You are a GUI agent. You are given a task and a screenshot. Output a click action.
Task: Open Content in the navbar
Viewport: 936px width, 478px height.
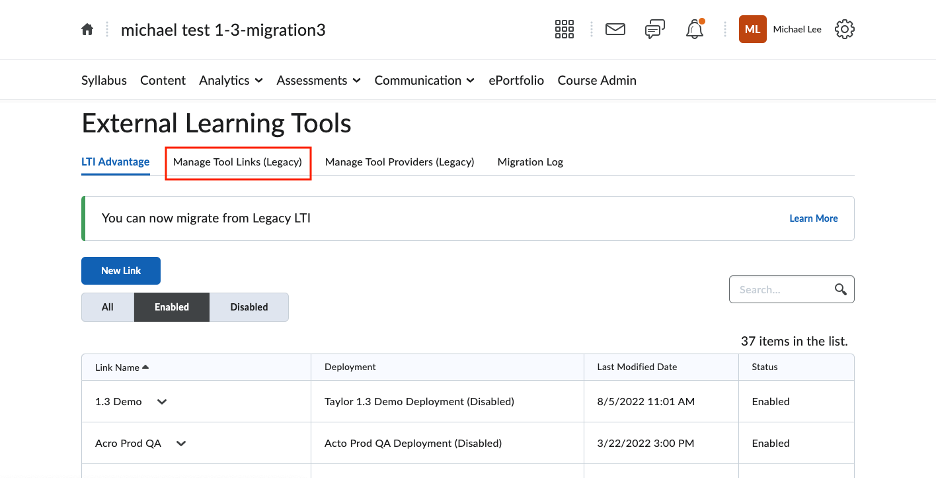[x=163, y=81]
